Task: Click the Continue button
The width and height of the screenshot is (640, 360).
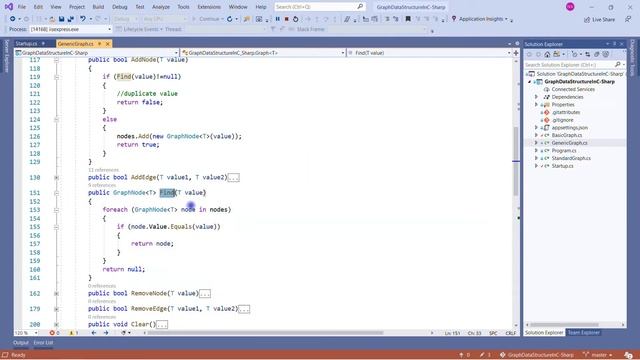Action: [x=208, y=19]
